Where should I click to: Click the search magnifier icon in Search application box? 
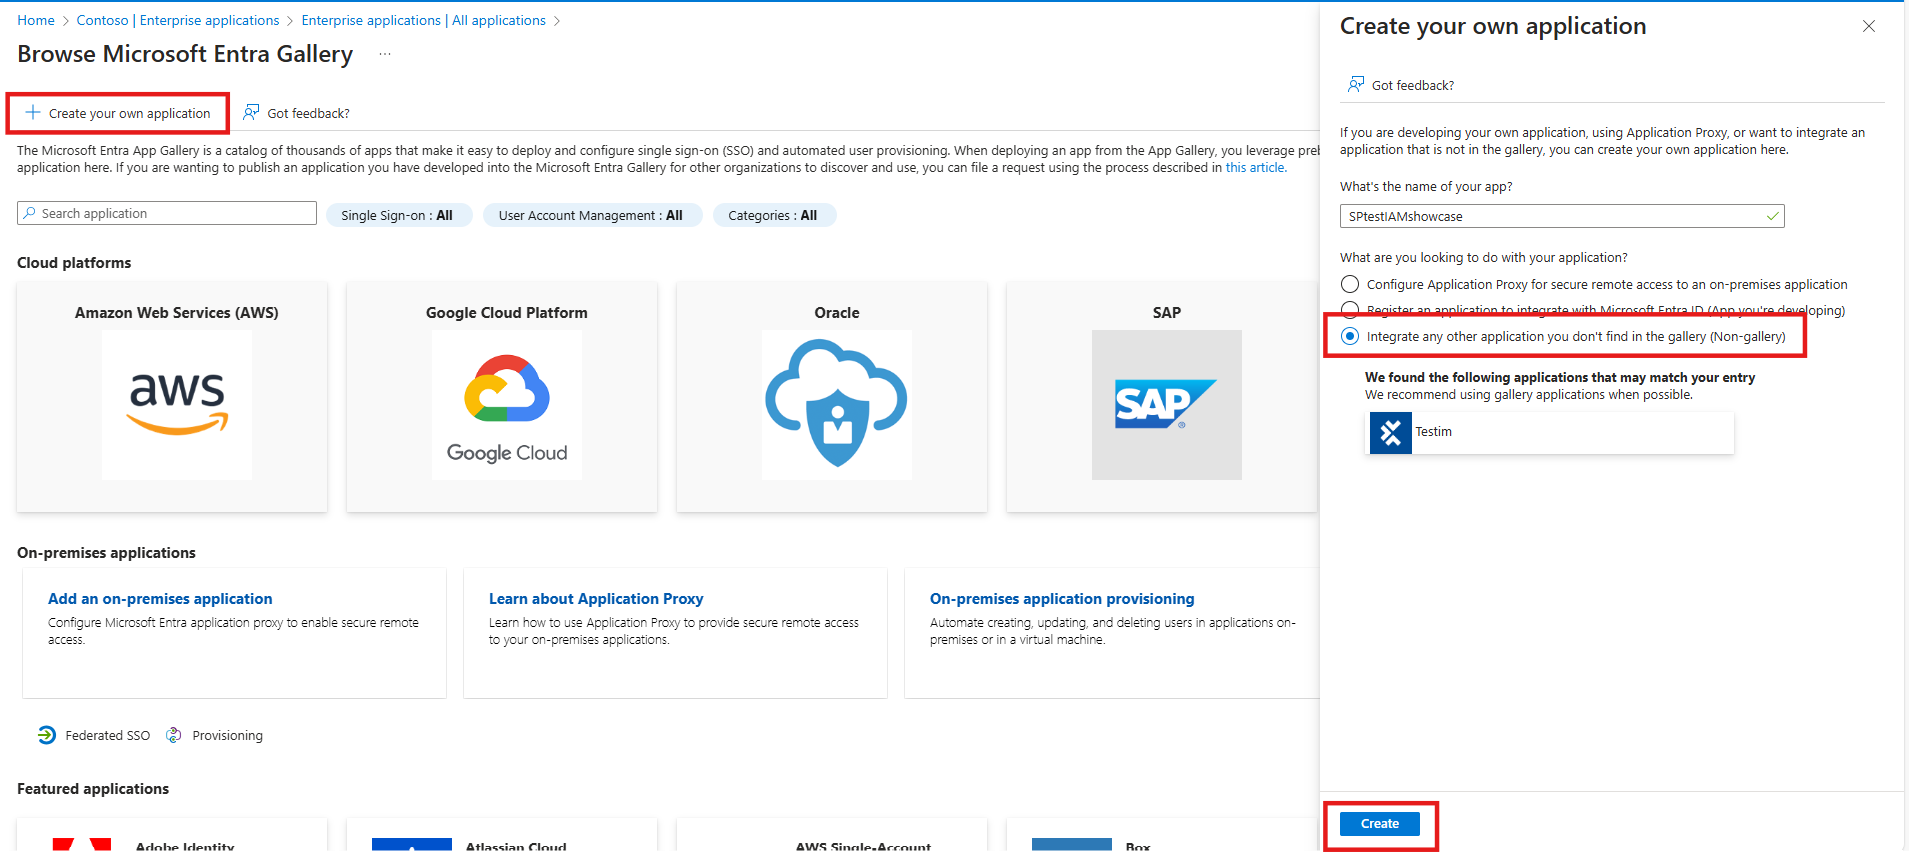coord(30,213)
